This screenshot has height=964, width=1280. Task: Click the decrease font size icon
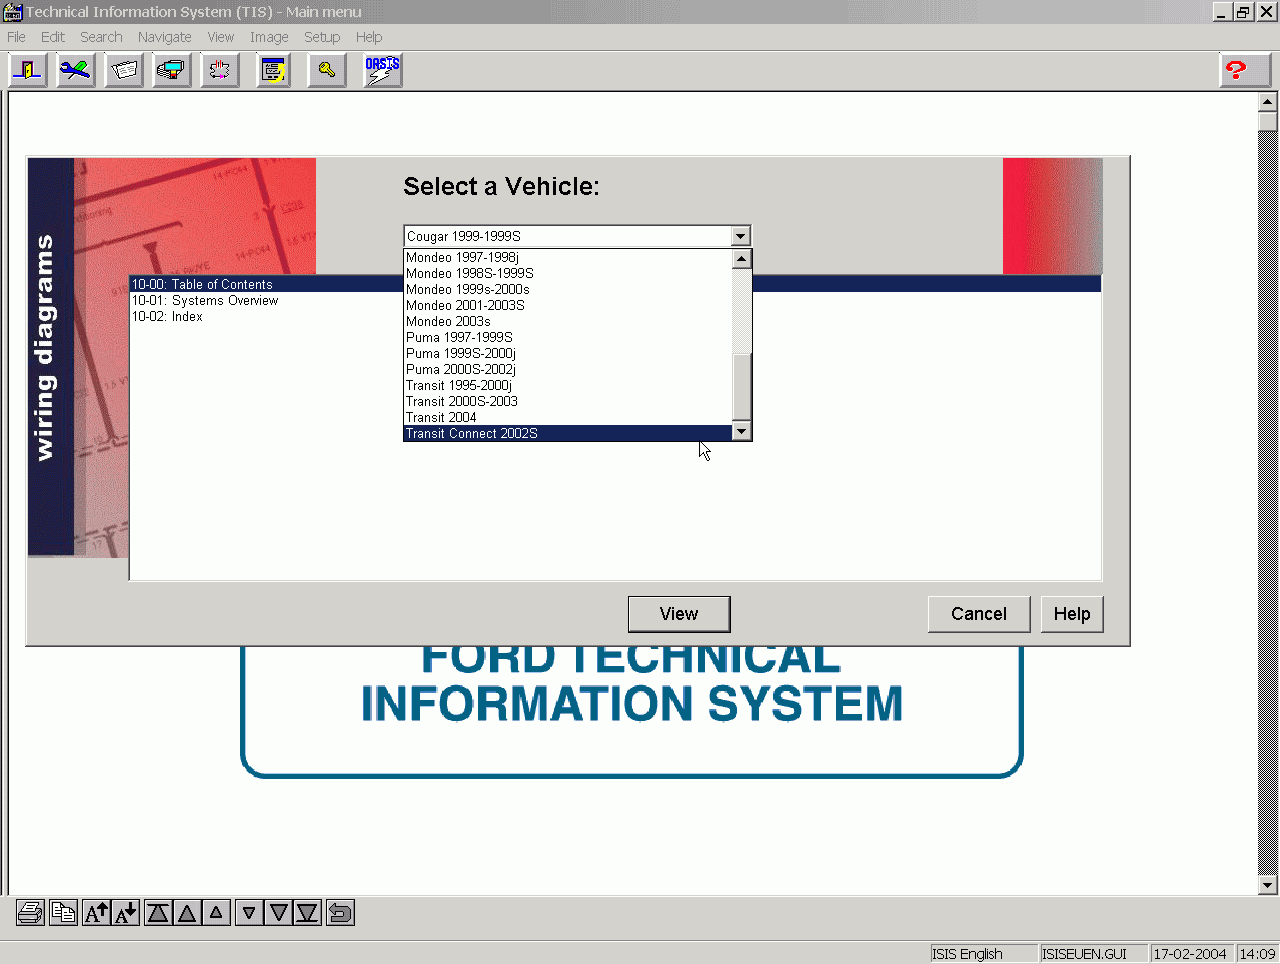[x=124, y=912]
